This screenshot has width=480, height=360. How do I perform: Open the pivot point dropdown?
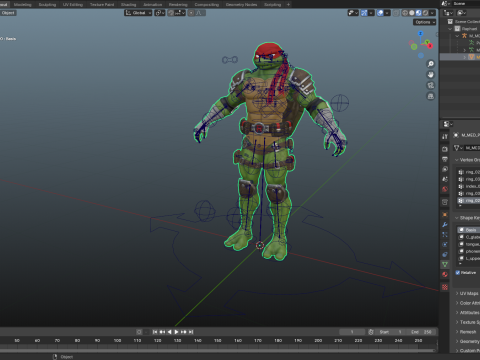pyautogui.click(x=160, y=13)
